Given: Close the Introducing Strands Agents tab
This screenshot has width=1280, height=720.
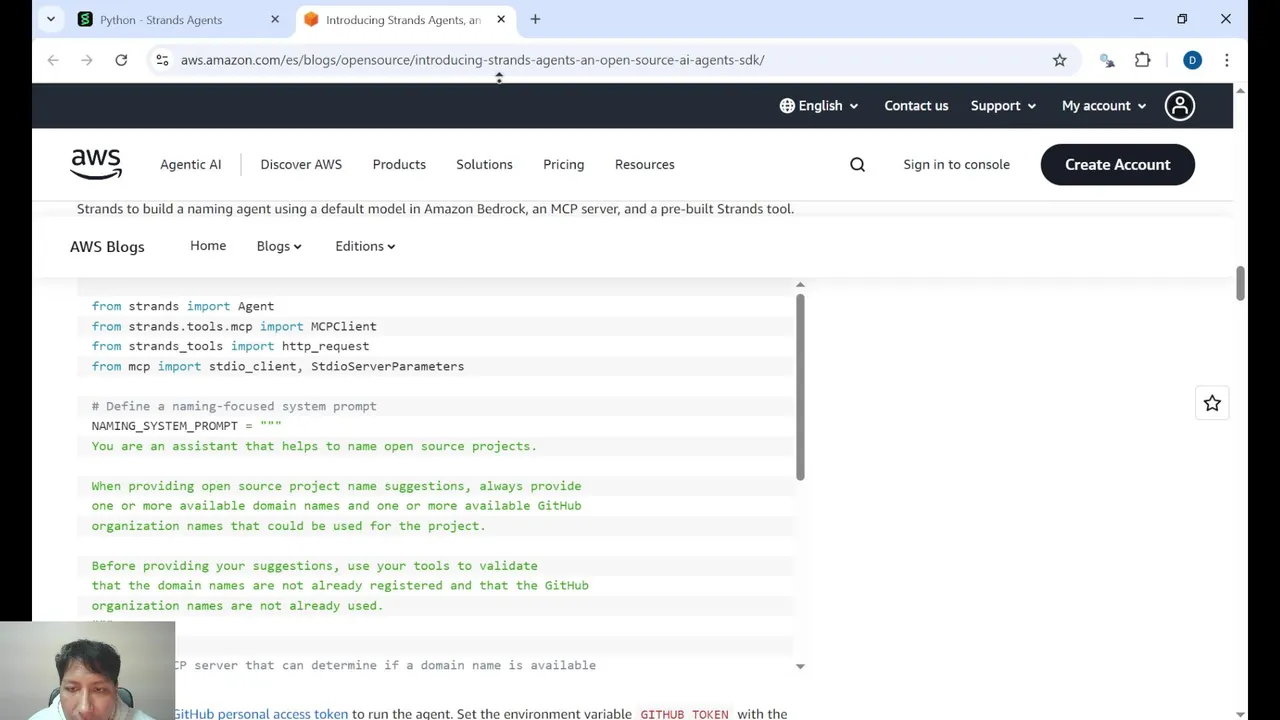Looking at the screenshot, I should pos(501,19).
